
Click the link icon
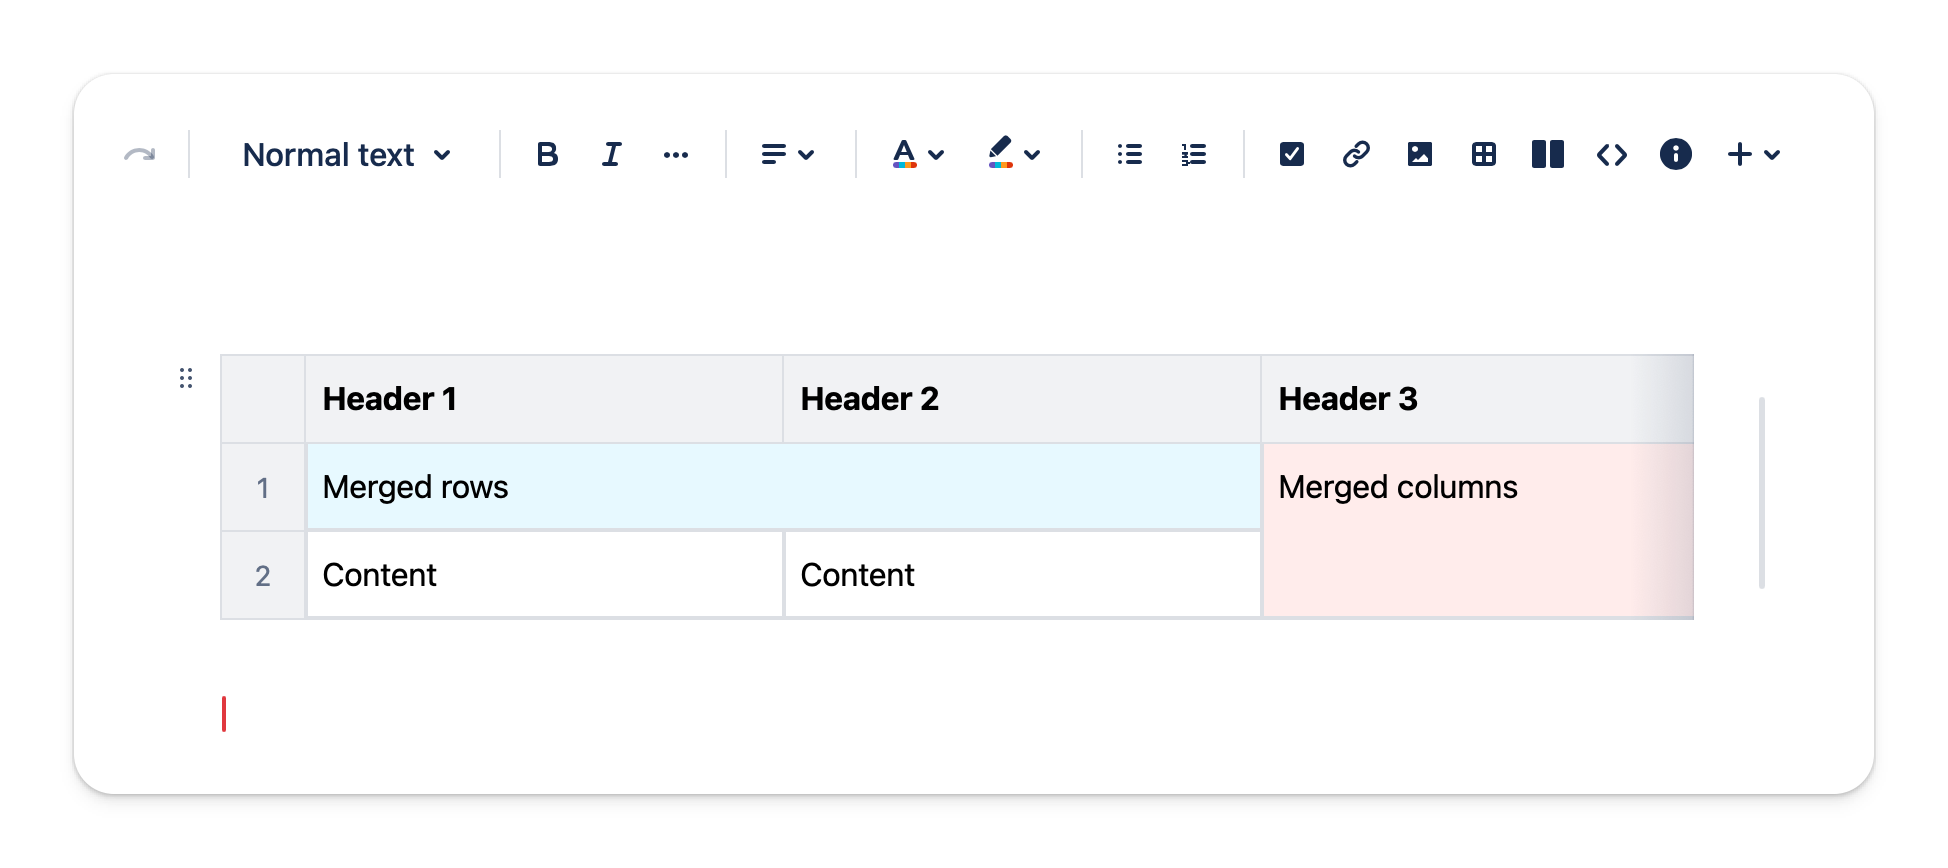1355,155
